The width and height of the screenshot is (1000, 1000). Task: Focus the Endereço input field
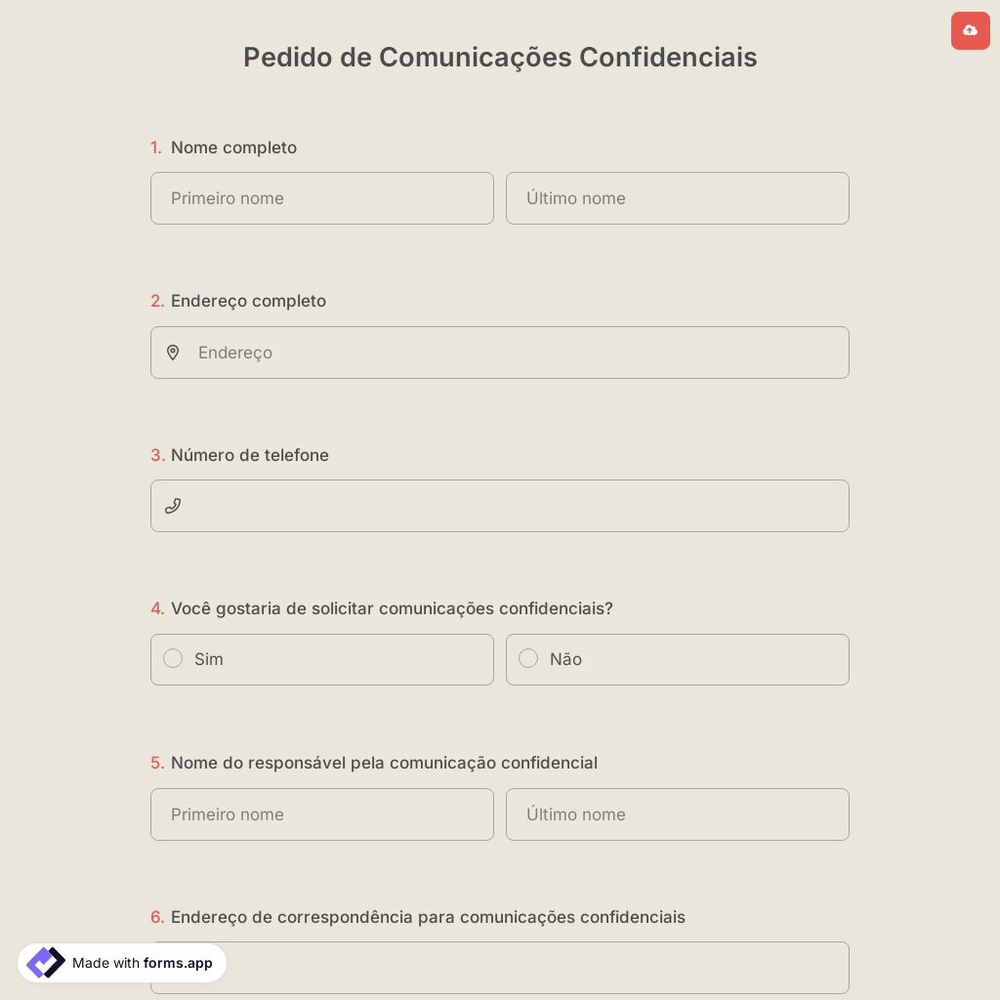pyautogui.click(x=500, y=352)
